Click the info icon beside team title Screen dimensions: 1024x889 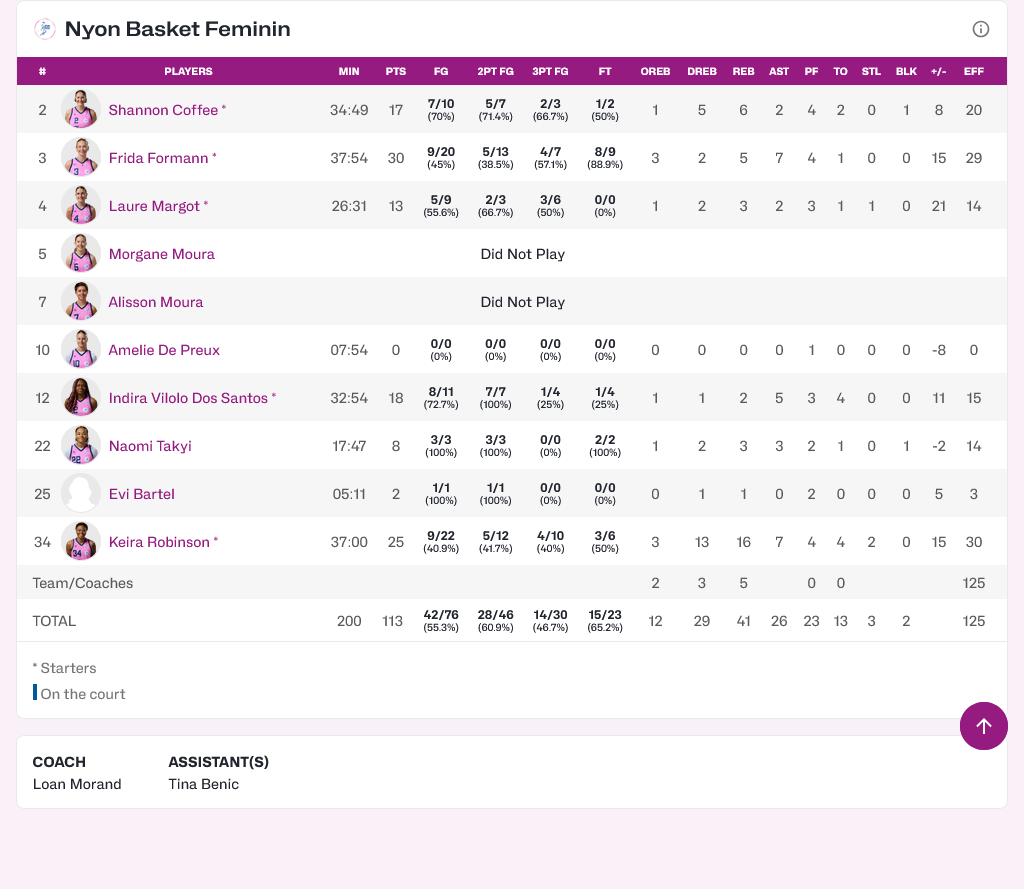(x=981, y=29)
